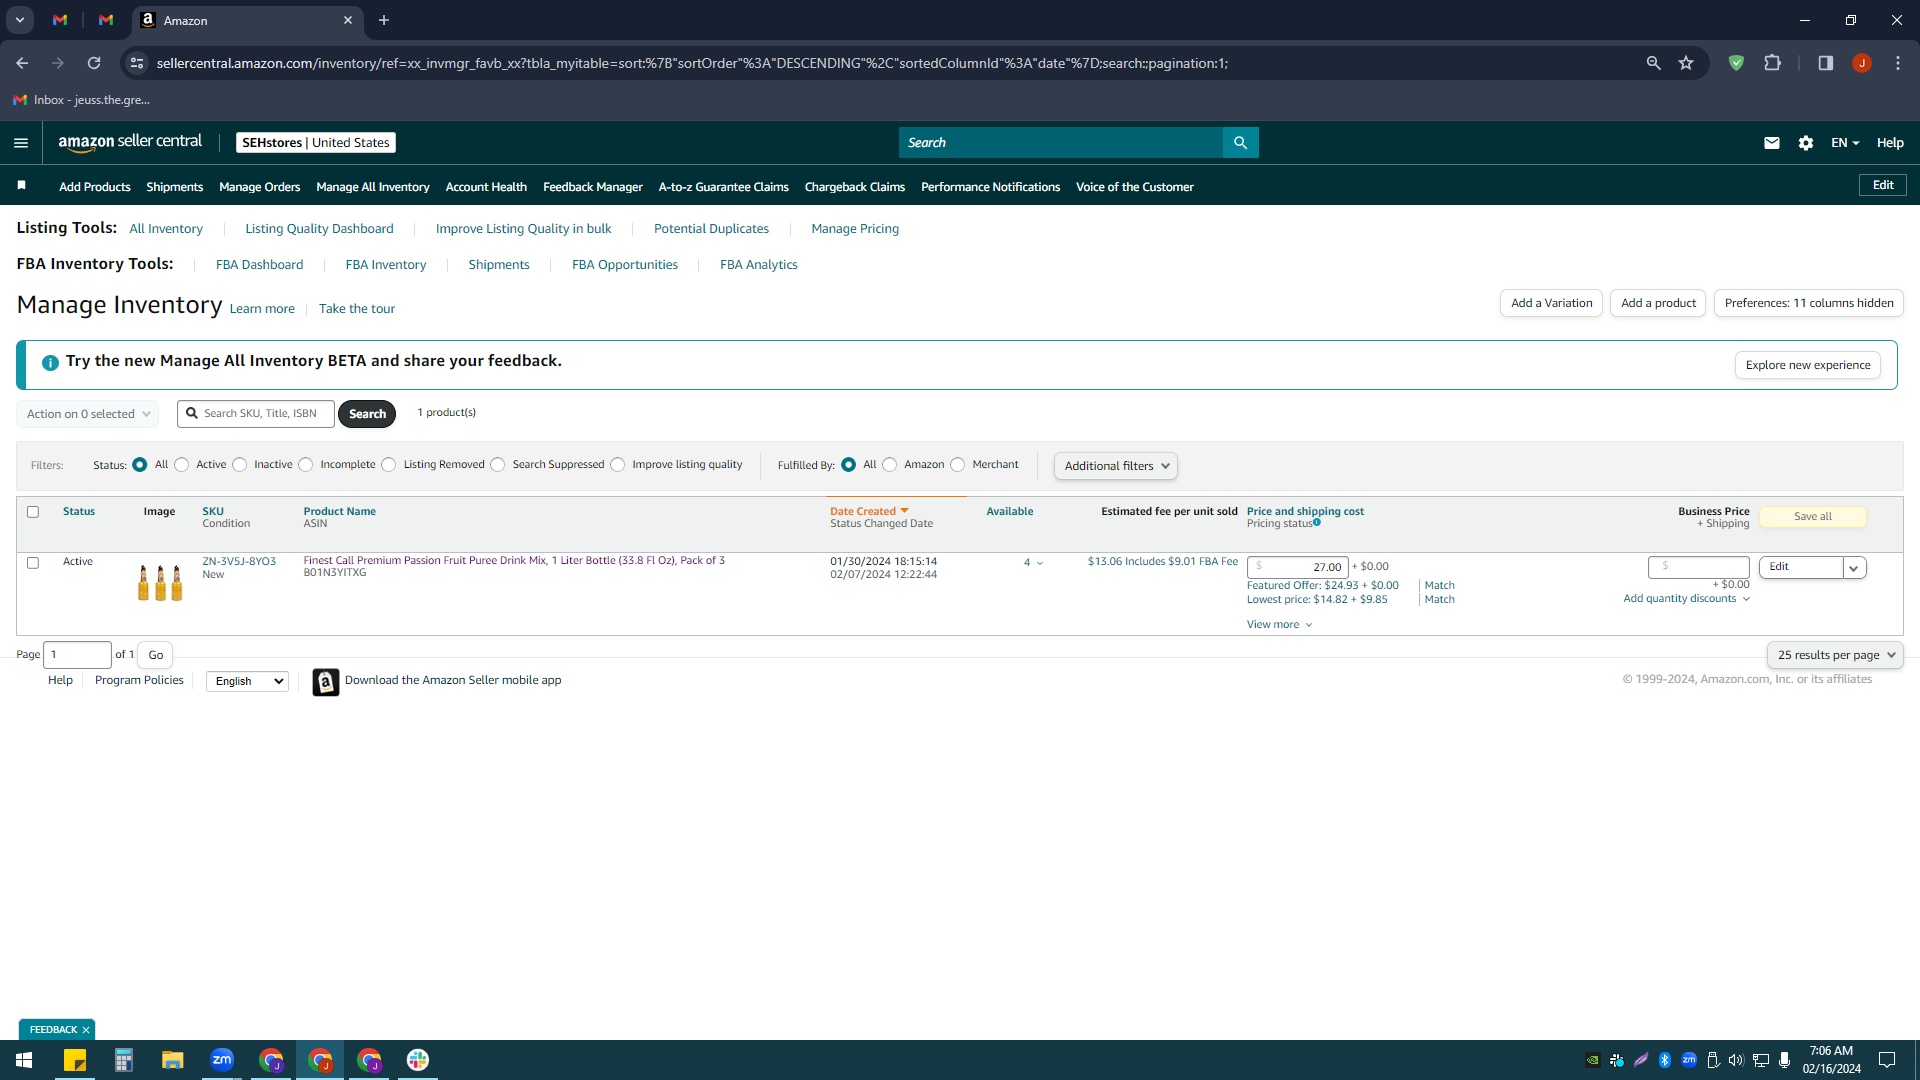Select the All status radio button
The width and height of the screenshot is (1920, 1080).
click(x=140, y=465)
